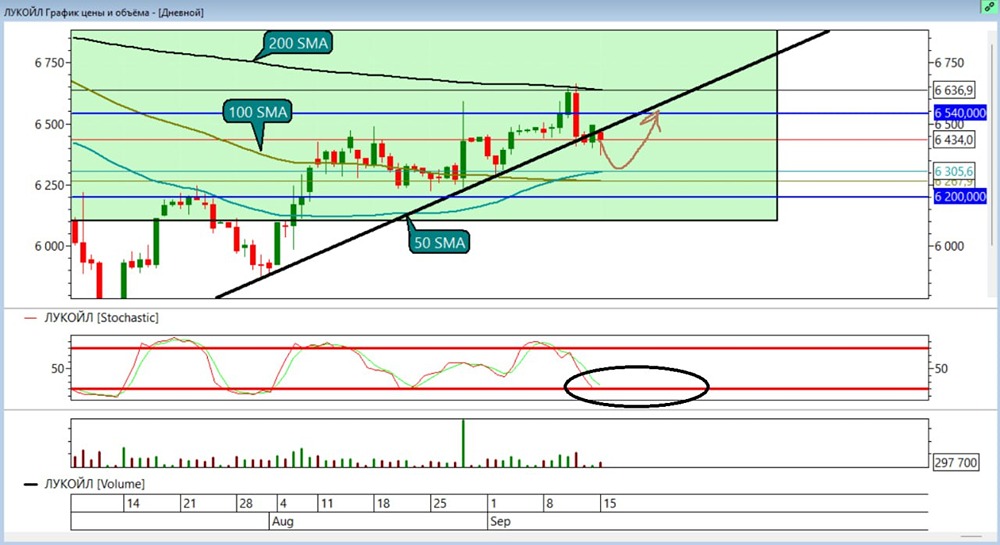Click date 18 on the time axis
Viewport: 1000px width, 545px height.
[383, 503]
